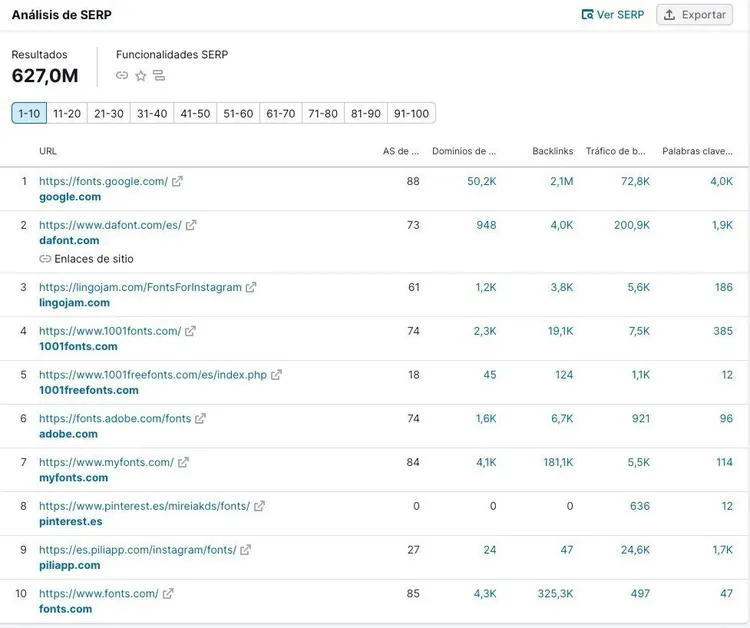Open external link icon for www.1001fonts.com
This screenshot has height=628, width=750.
point(190,331)
